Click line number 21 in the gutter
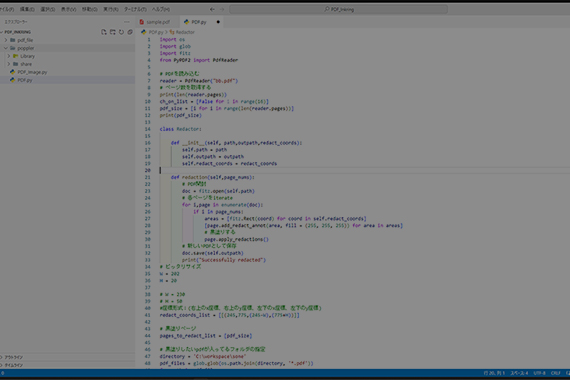The height and width of the screenshot is (380, 570). point(148,177)
